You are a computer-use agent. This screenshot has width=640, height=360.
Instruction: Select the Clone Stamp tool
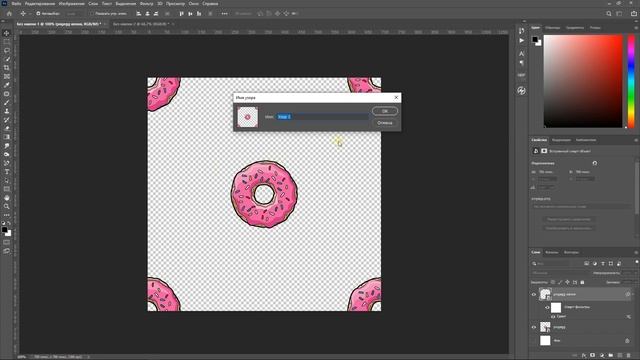point(7,111)
